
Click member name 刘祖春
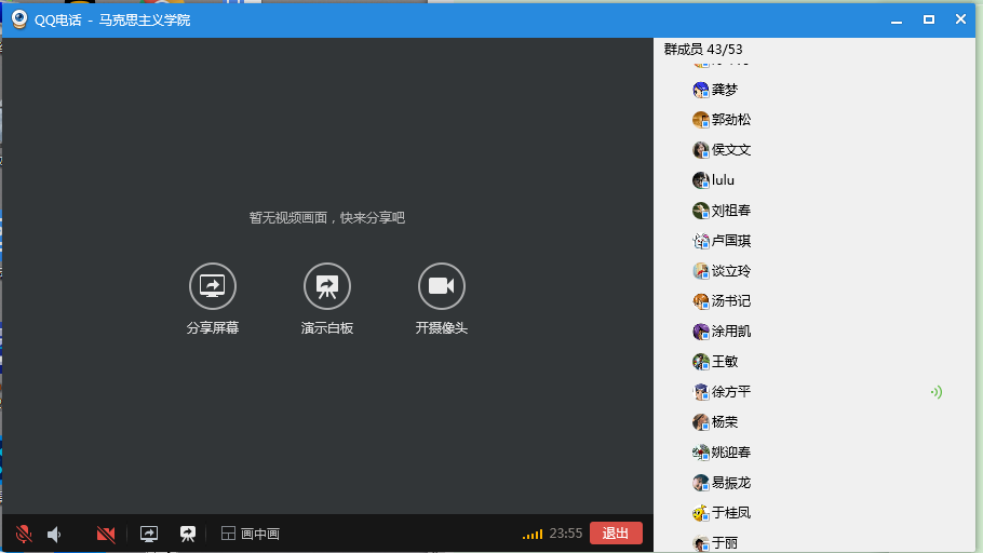pos(731,211)
